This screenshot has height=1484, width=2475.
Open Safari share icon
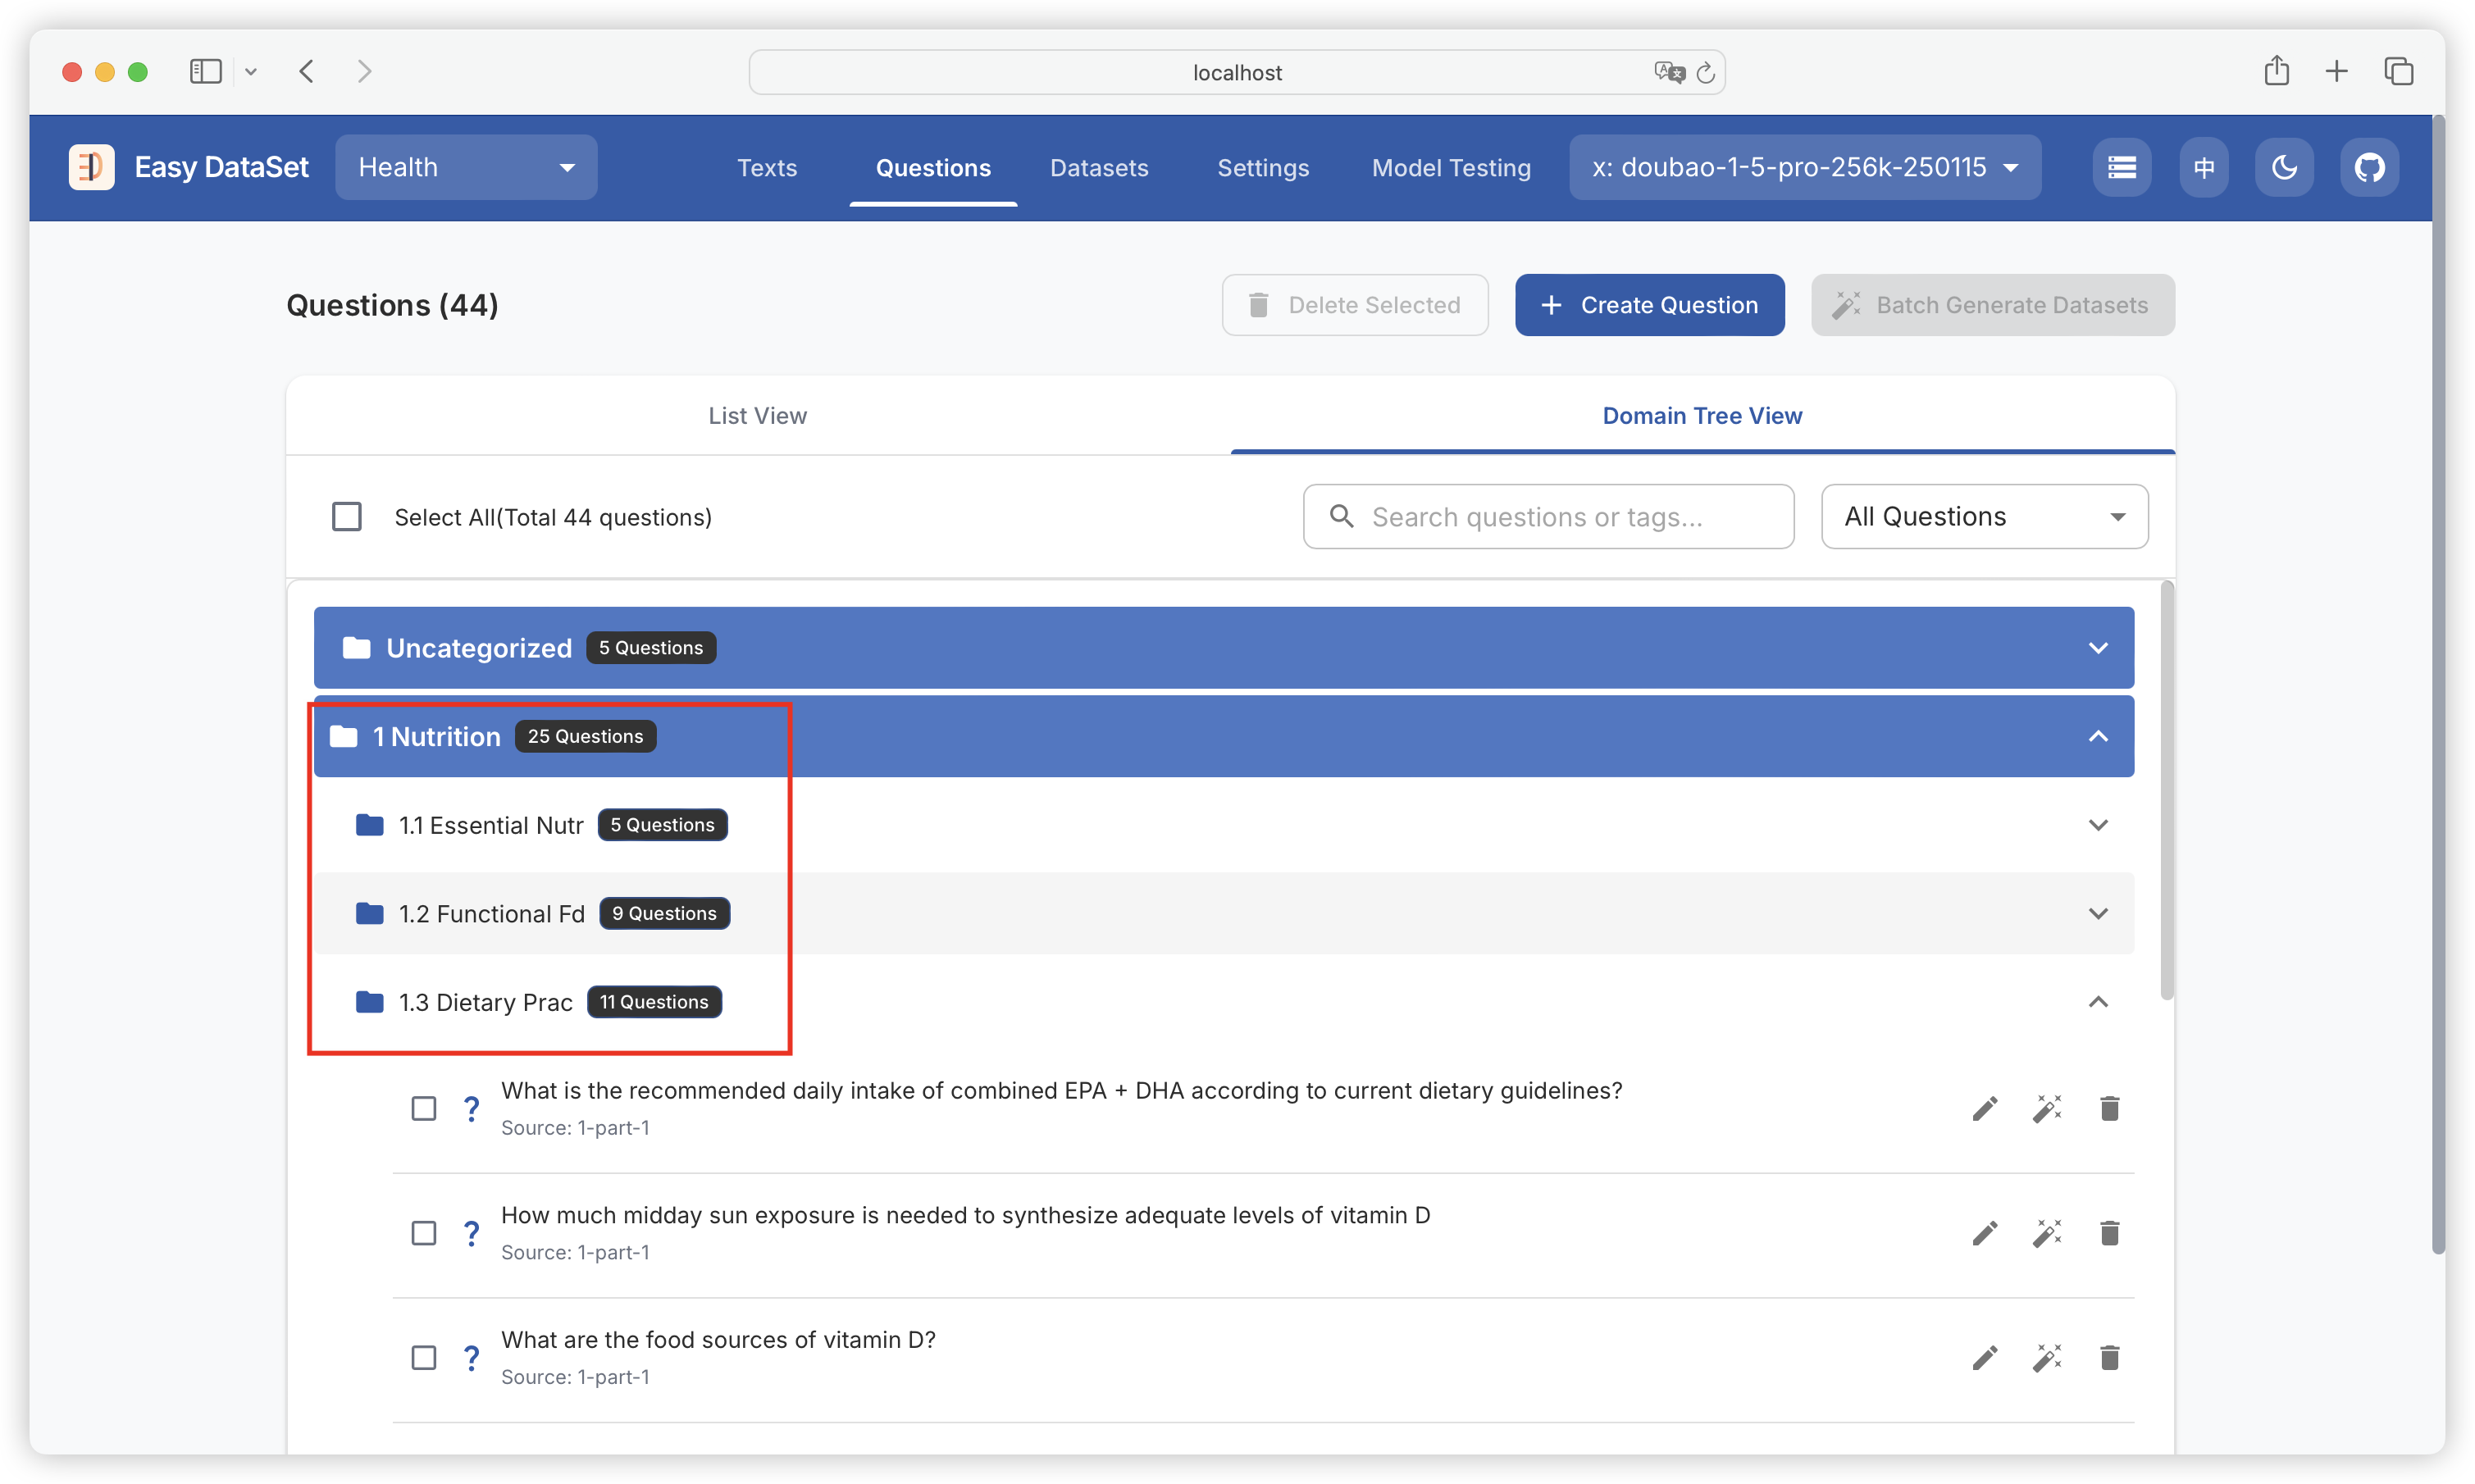[2276, 71]
